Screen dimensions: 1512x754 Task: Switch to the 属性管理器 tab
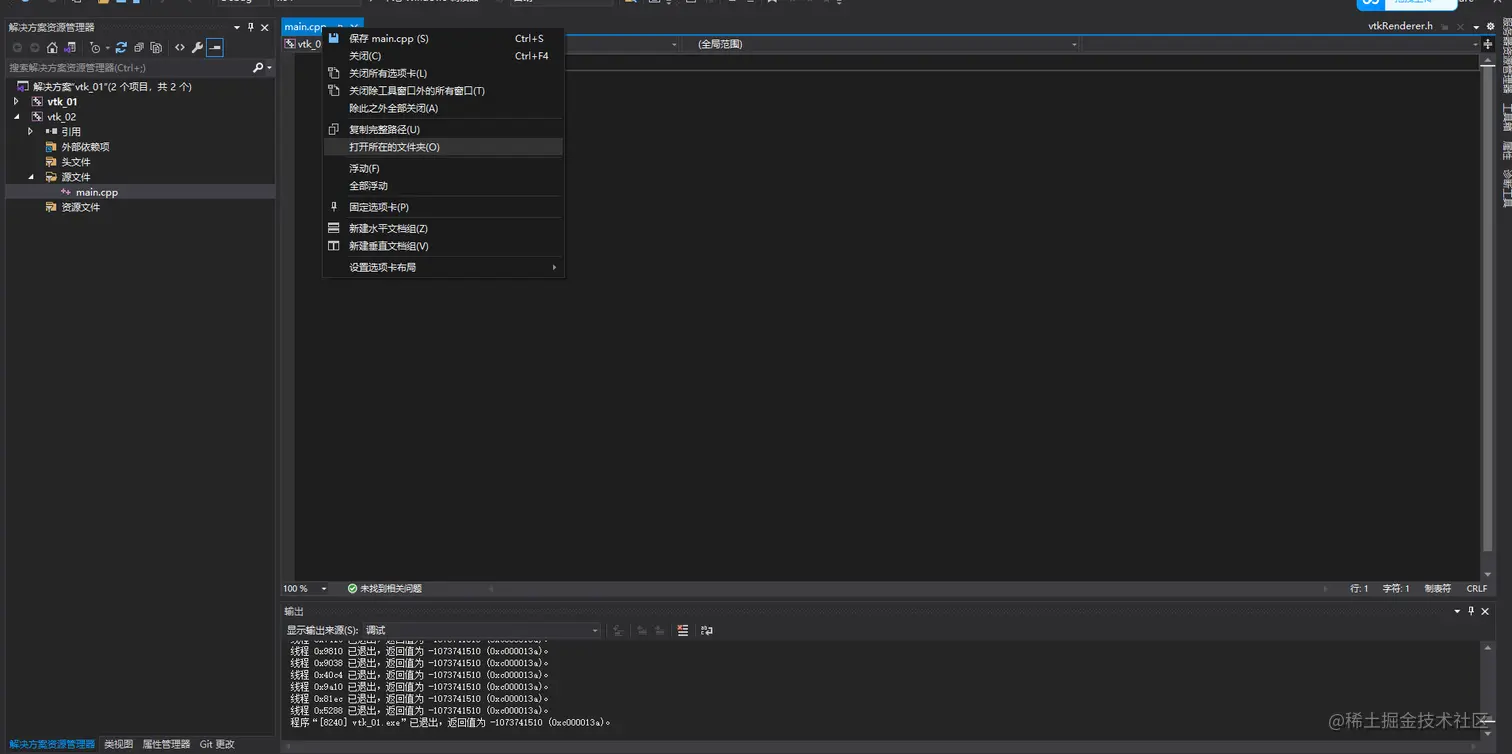pyautogui.click(x=166, y=744)
